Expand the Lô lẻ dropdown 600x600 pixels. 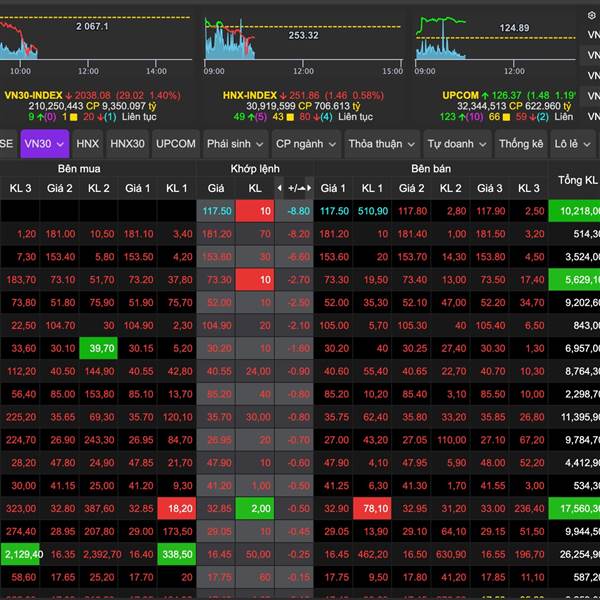tap(572, 144)
